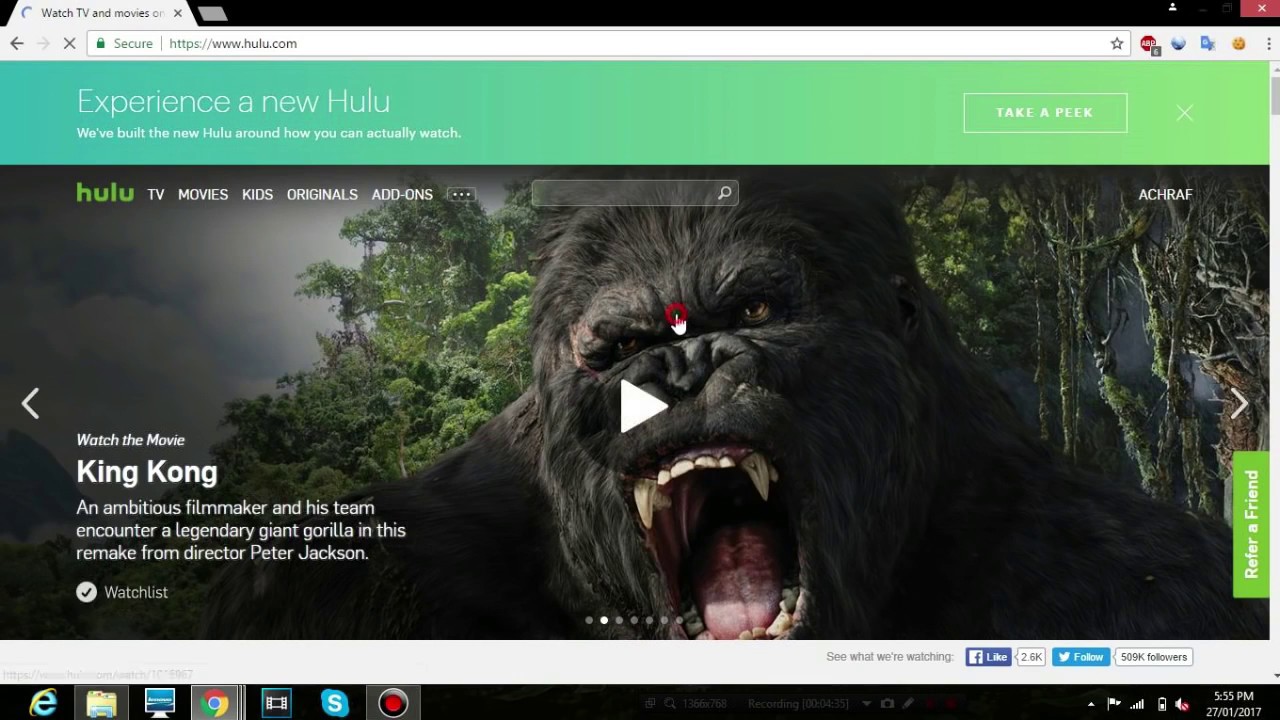Select the fourth carousel dot
The width and height of the screenshot is (1280, 720).
point(634,620)
